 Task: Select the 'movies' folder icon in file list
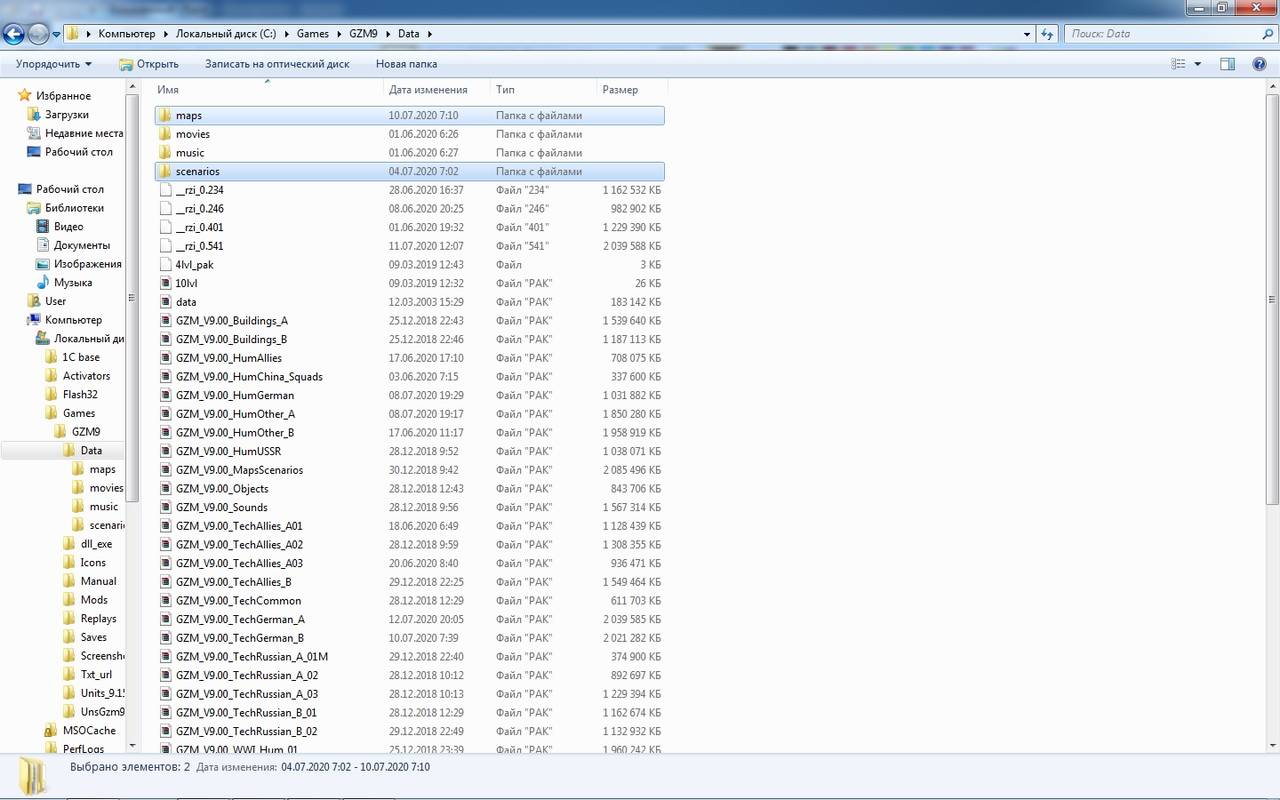click(166, 134)
